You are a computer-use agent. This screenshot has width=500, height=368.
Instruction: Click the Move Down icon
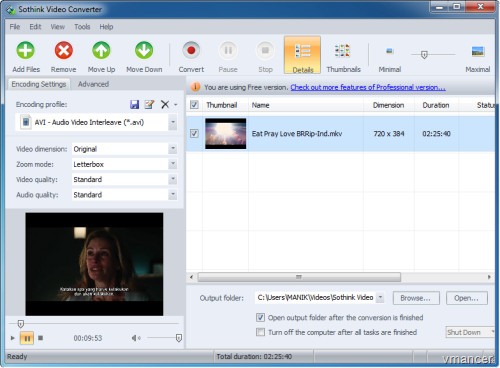point(144,51)
